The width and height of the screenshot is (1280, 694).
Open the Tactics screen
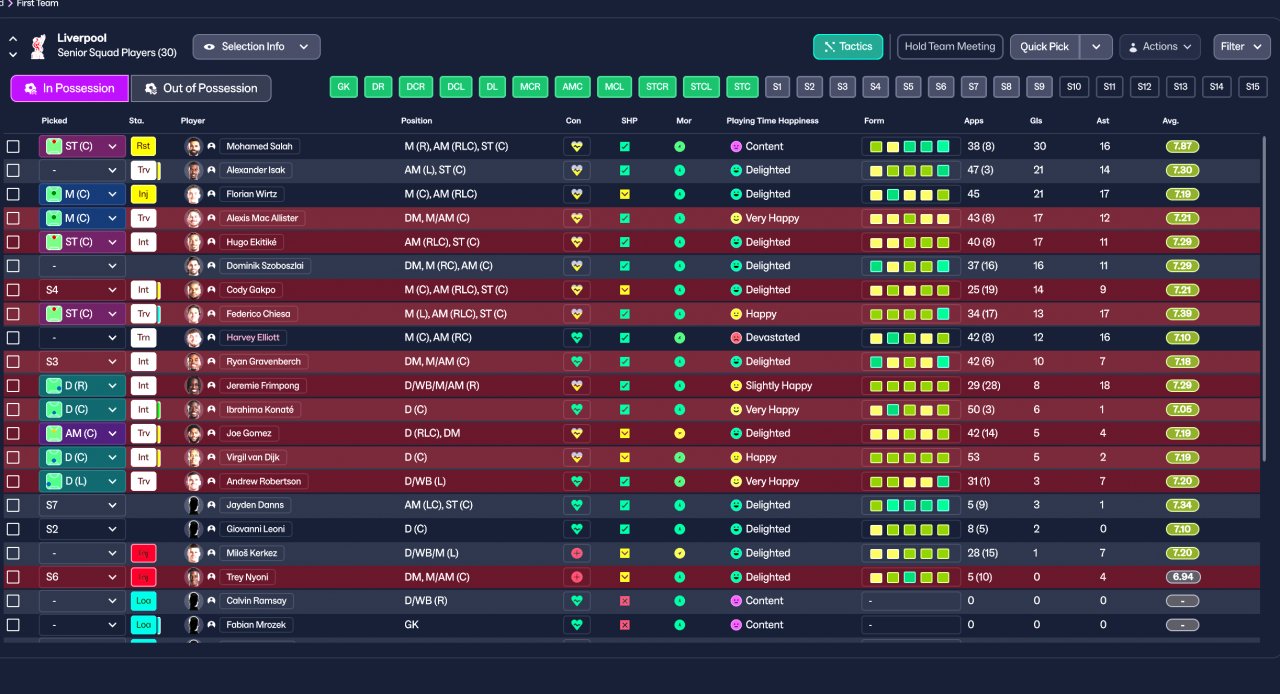point(848,47)
